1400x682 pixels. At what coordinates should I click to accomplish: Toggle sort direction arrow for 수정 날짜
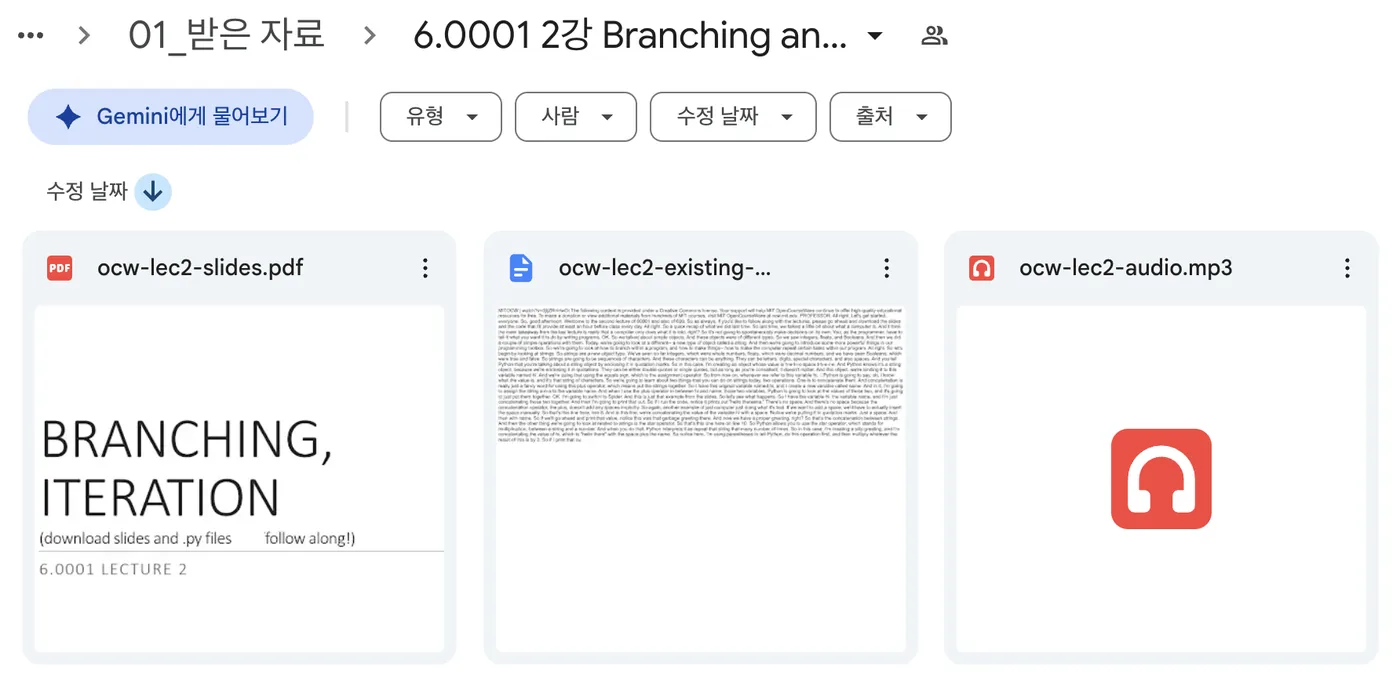pos(153,192)
